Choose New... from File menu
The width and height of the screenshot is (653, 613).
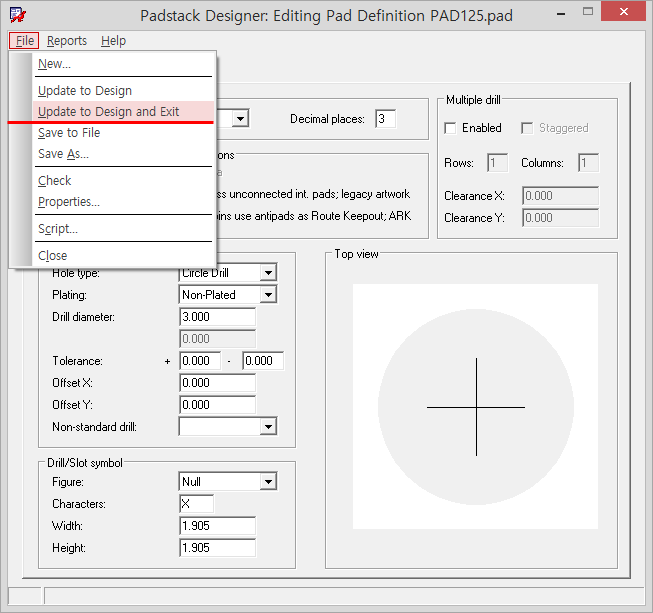coord(123,64)
